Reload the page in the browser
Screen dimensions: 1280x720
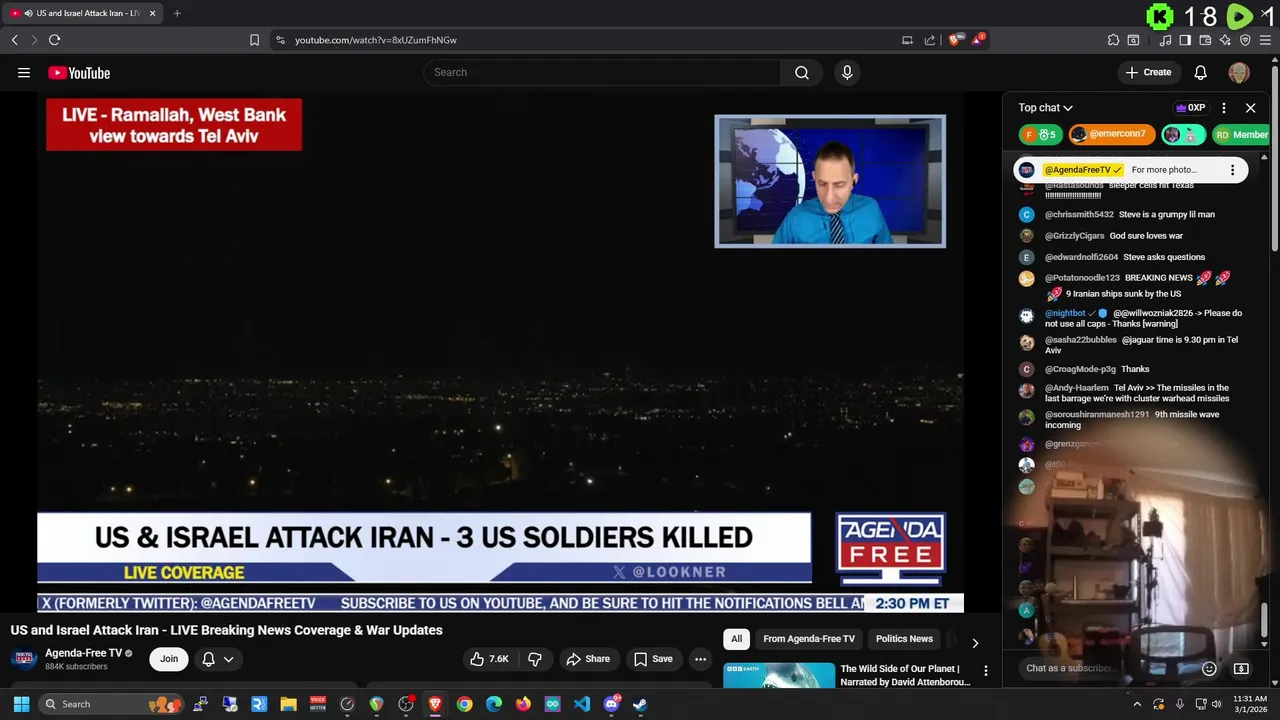[54, 40]
